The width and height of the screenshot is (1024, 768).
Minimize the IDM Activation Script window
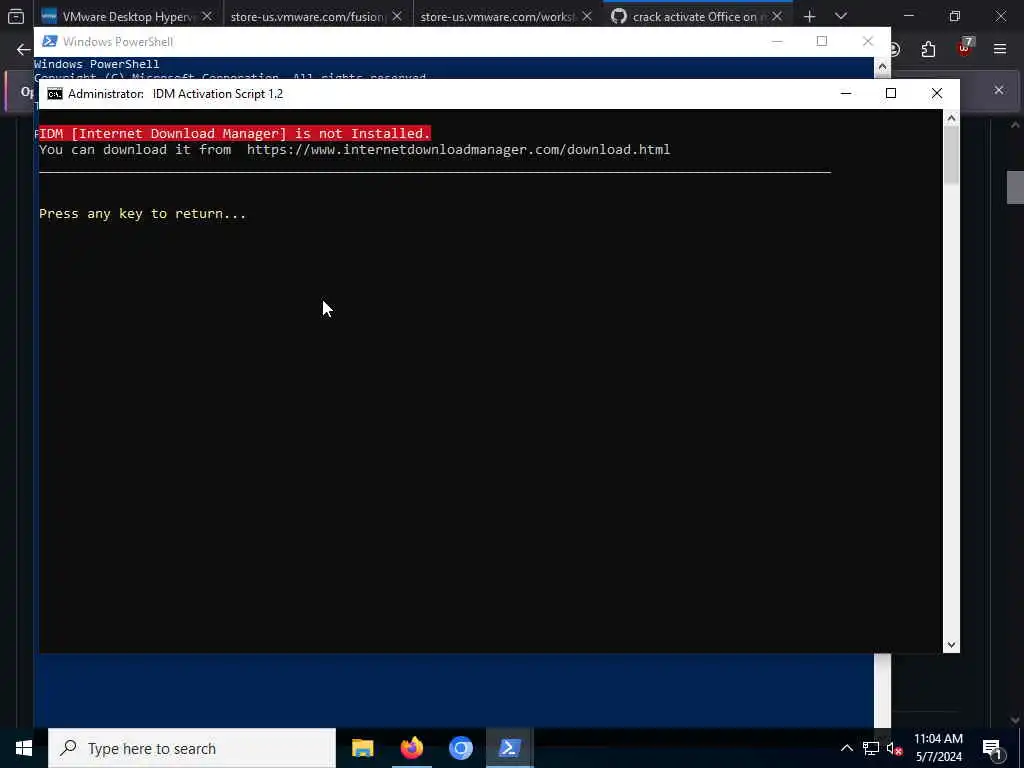point(846,93)
